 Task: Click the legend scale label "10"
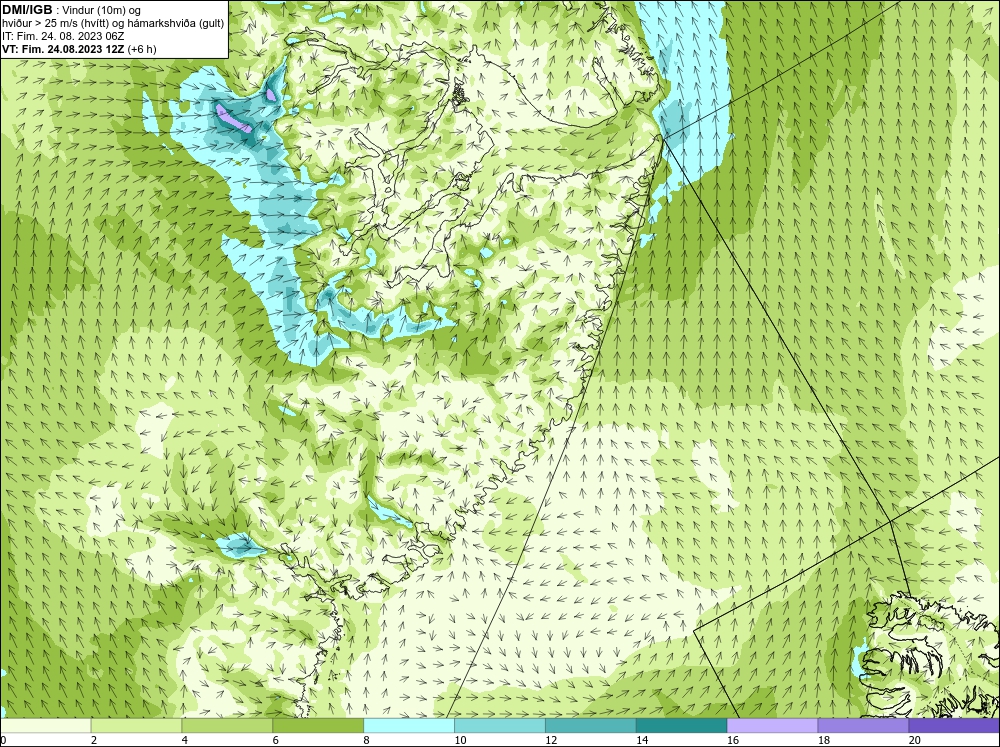(x=460, y=740)
